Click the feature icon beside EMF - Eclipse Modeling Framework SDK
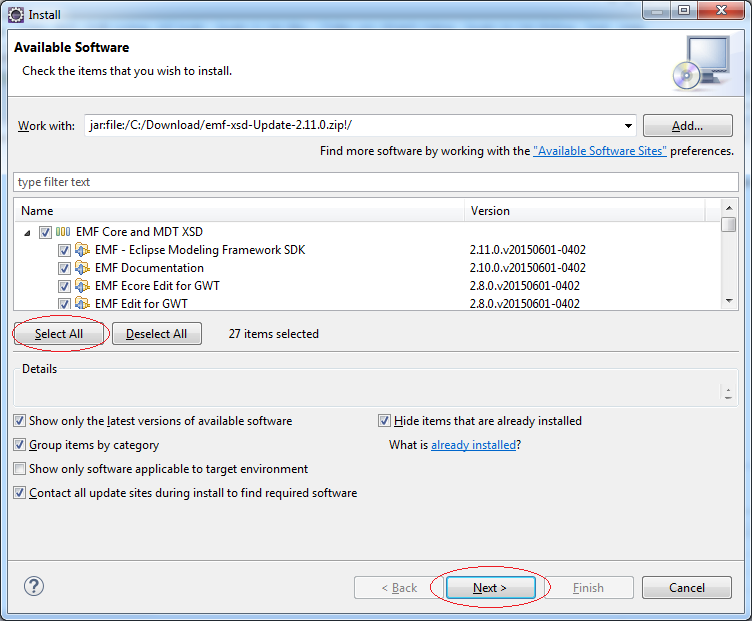 tap(82, 250)
